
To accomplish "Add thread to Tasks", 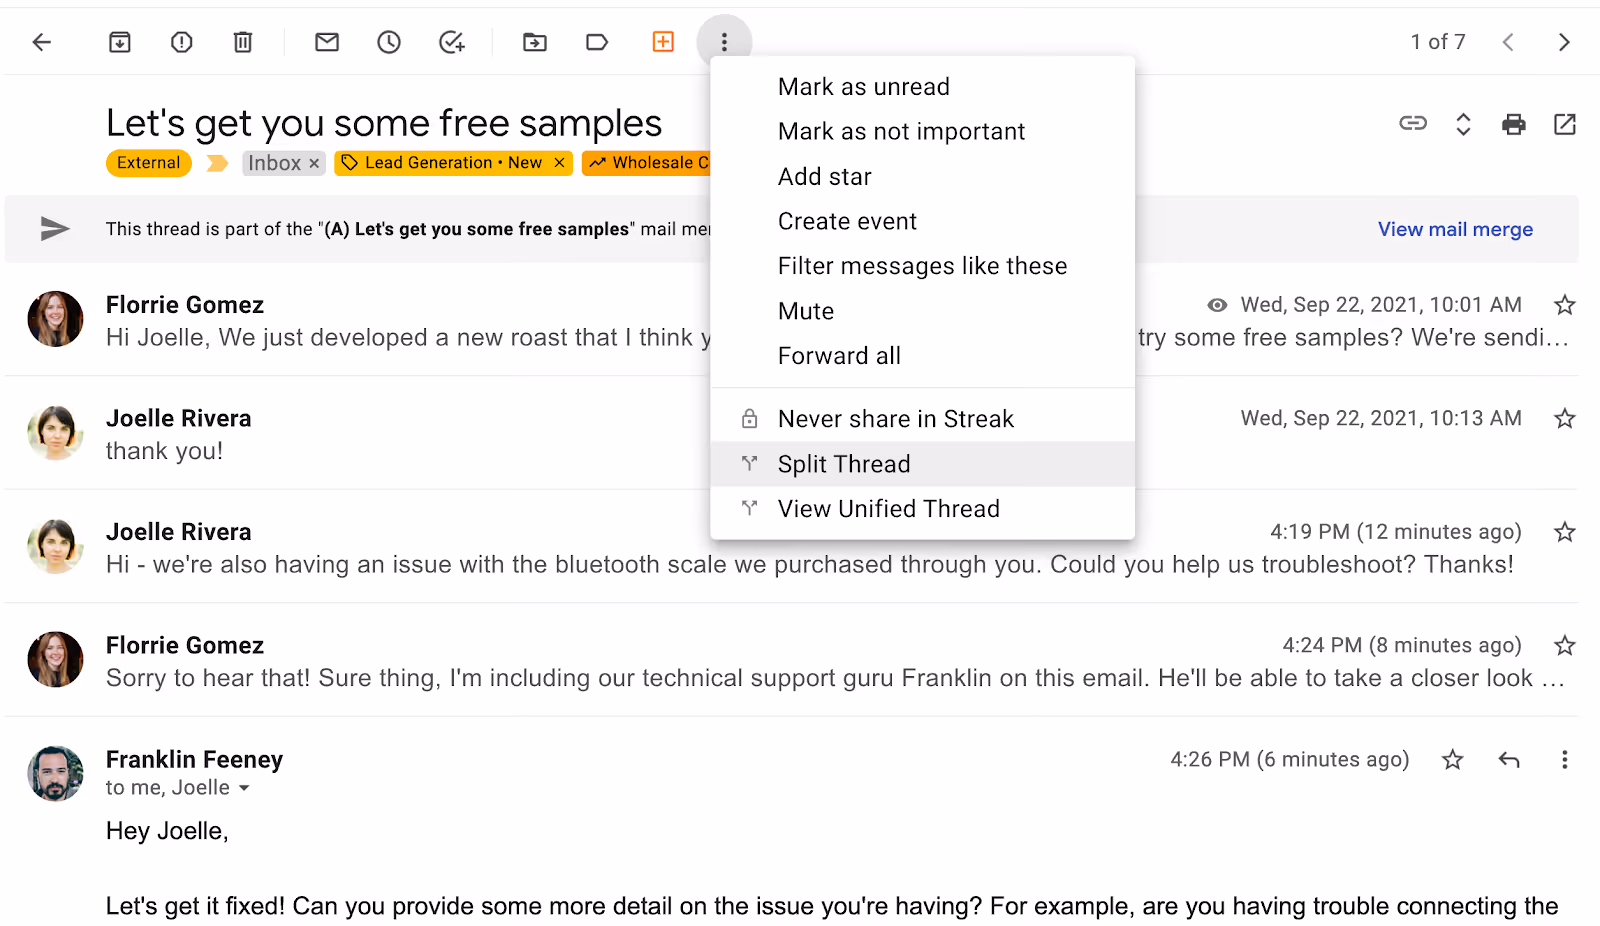I will [452, 42].
